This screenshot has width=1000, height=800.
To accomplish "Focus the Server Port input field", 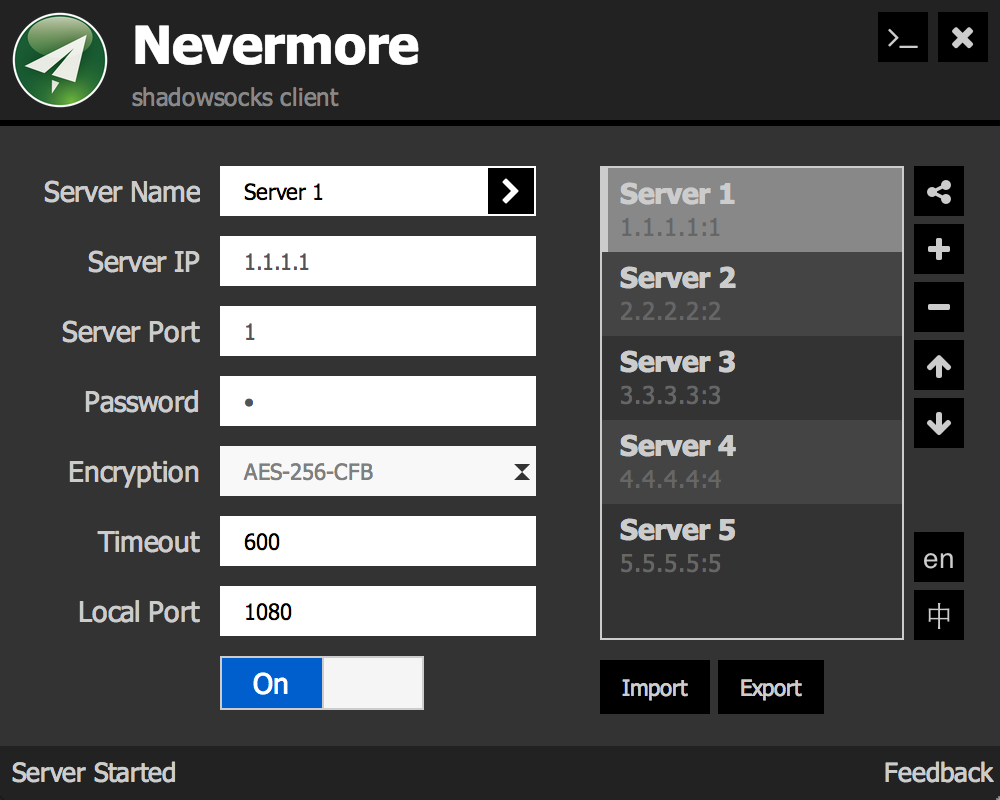I will coord(378,332).
